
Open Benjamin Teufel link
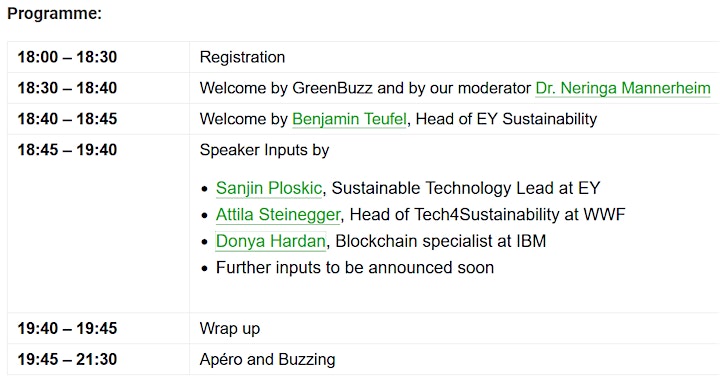(x=349, y=119)
